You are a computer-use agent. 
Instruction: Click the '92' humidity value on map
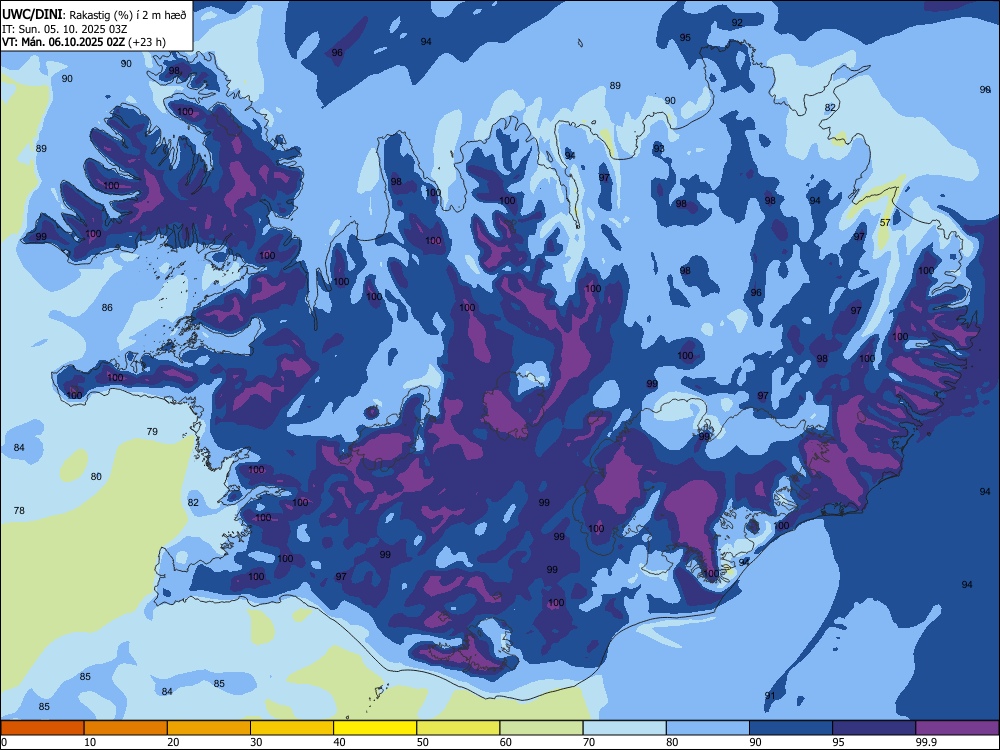737,22
